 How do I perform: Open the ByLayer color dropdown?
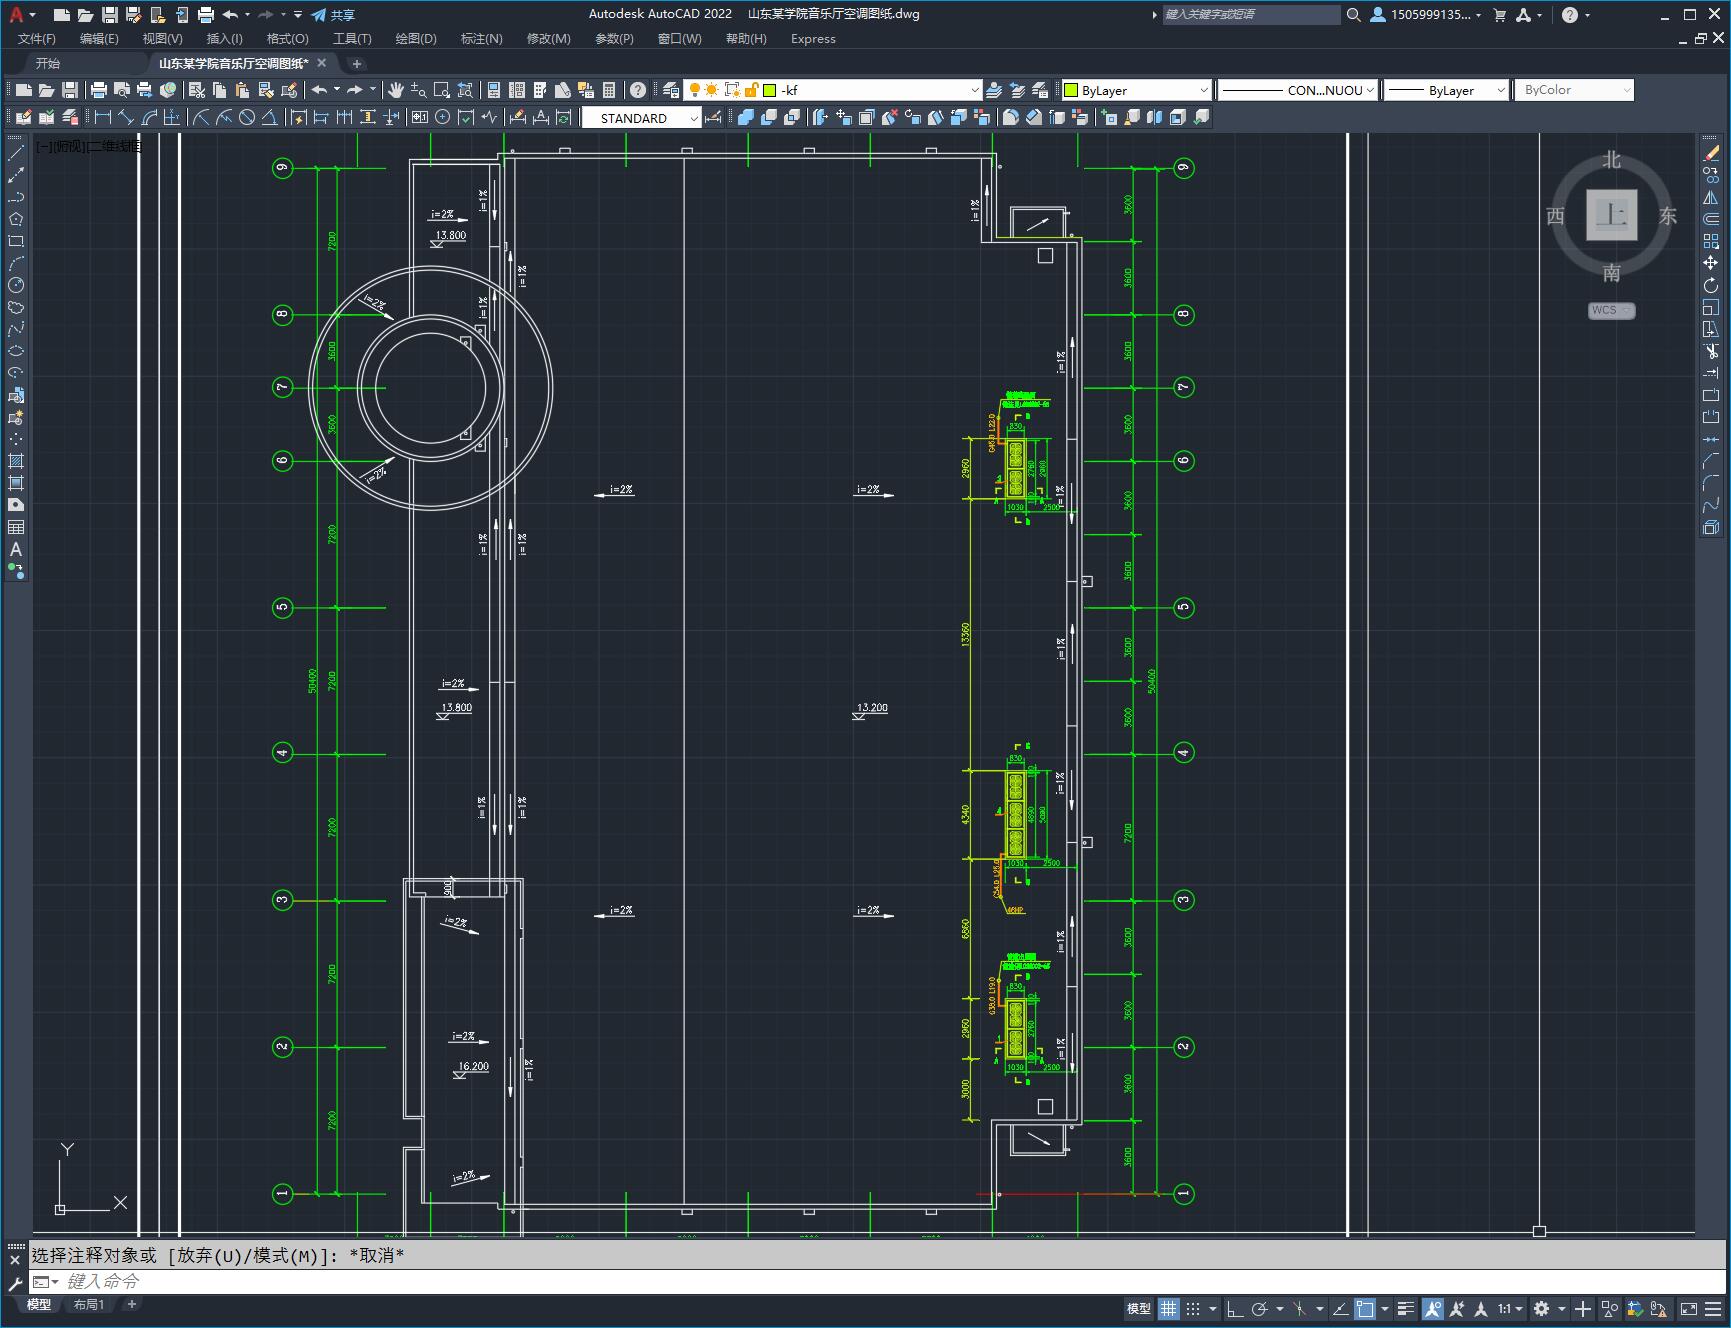click(x=1136, y=90)
